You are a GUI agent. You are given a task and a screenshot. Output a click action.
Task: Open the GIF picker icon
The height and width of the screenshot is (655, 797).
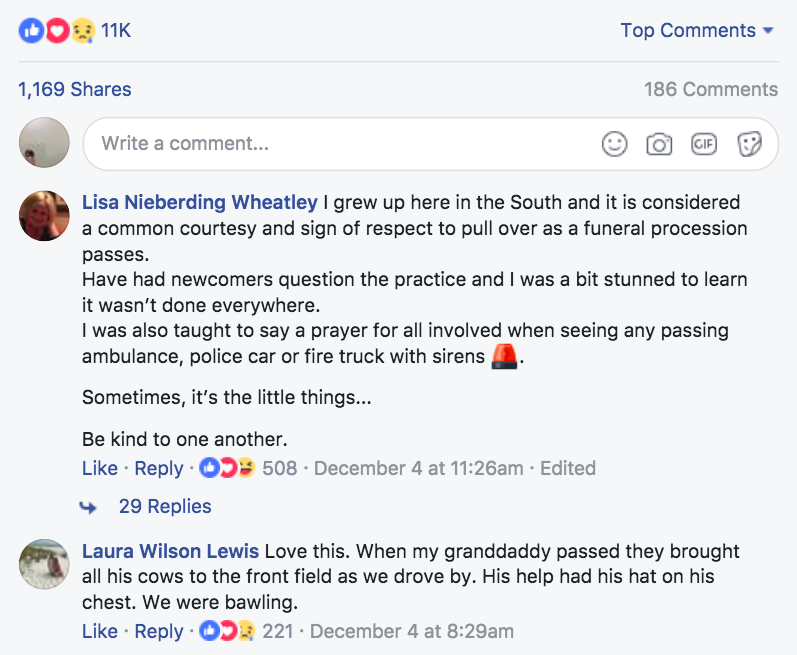click(704, 144)
